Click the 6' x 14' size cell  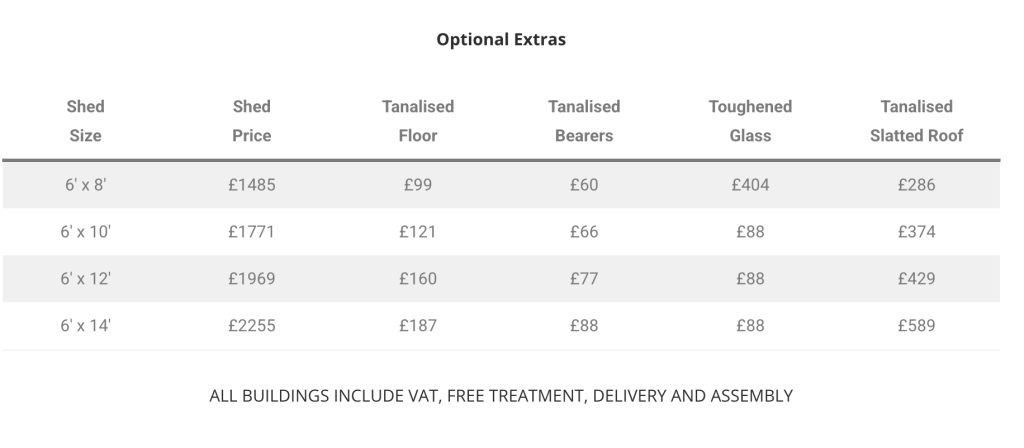click(x=86, y=325)
